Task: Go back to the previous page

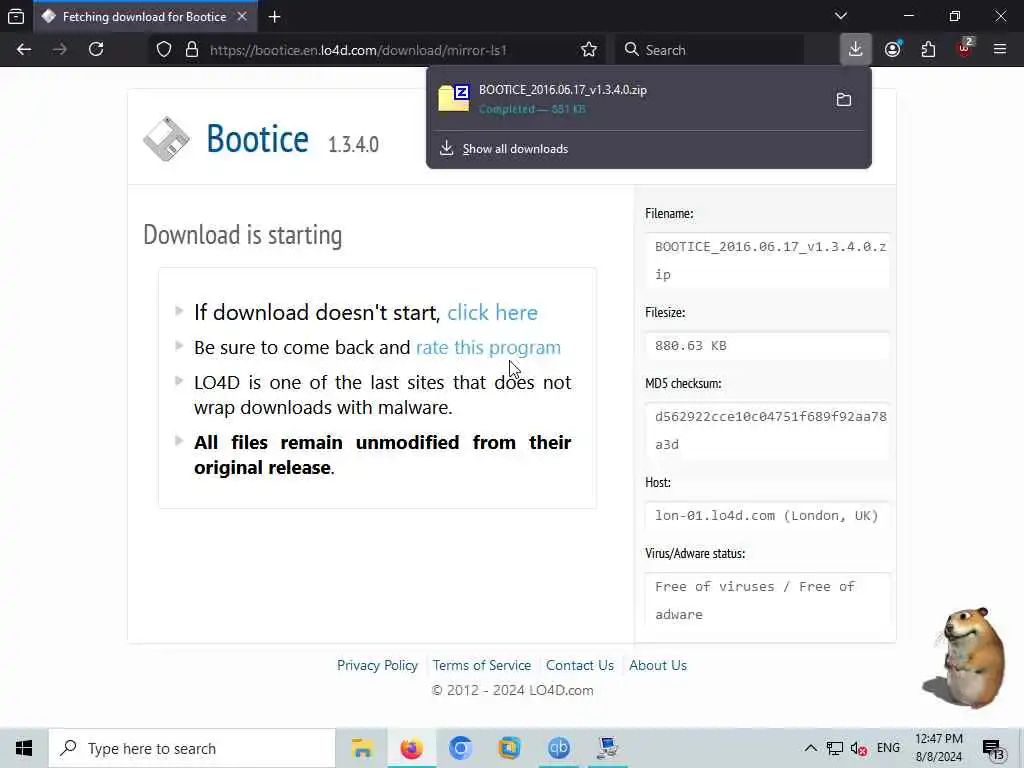Action: 24,50
